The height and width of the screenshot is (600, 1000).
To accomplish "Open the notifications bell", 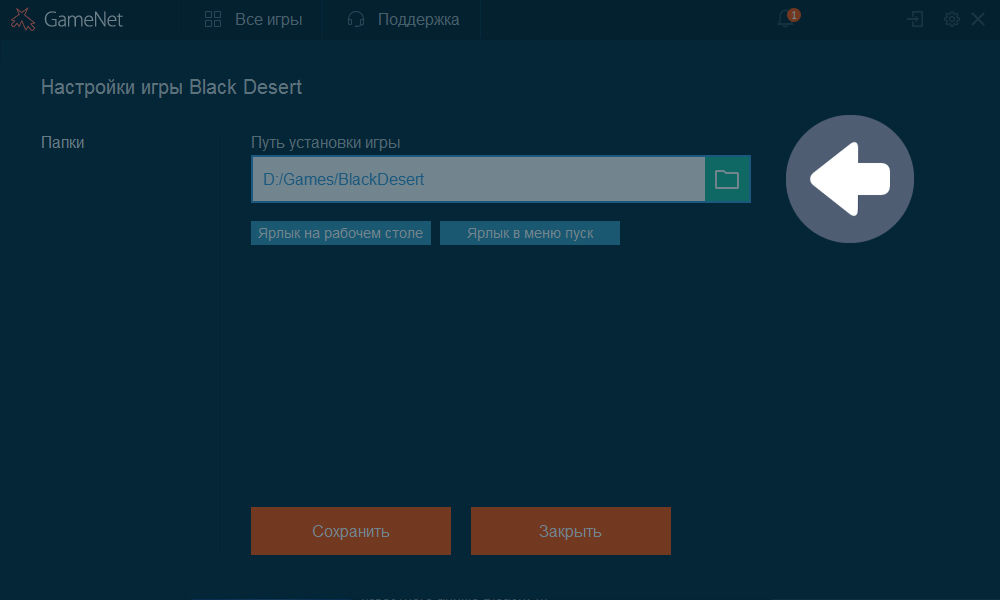I will click(x=788, y=19).
